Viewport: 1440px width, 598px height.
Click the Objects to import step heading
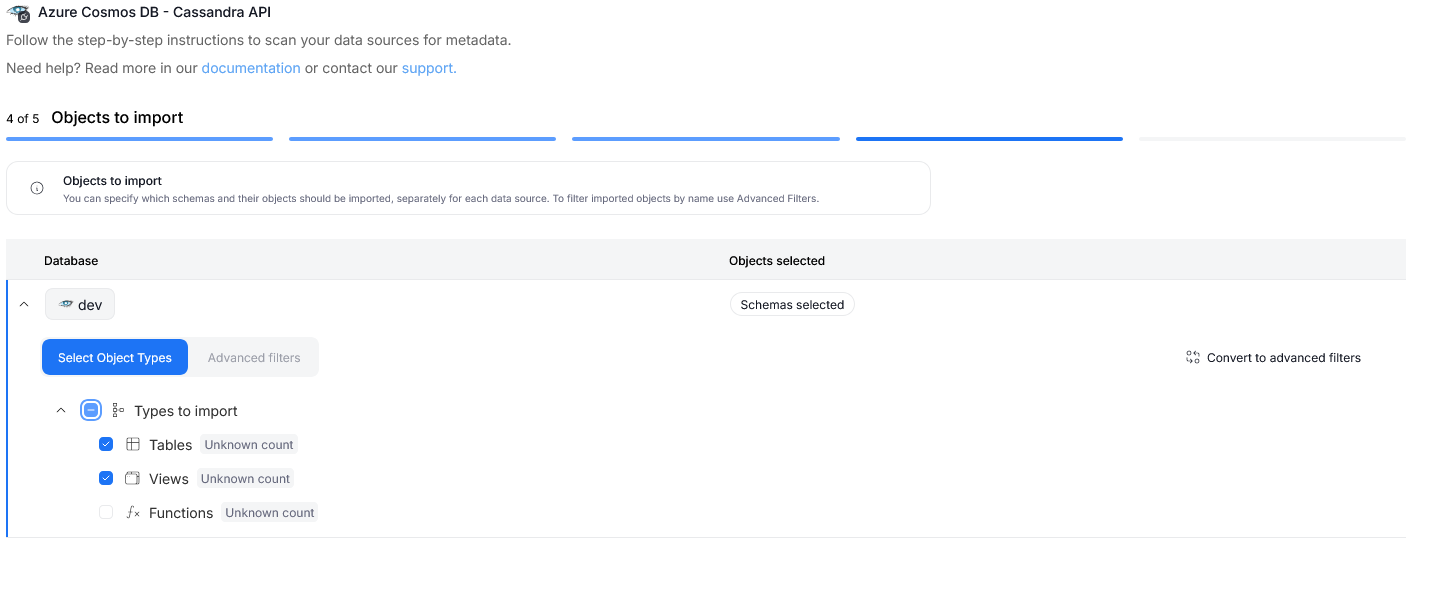click(117, 117)
